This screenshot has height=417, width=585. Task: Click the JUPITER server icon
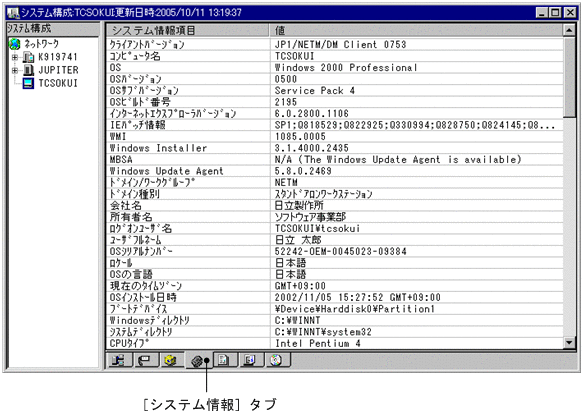pyautogui.click(x=28, y=70)
